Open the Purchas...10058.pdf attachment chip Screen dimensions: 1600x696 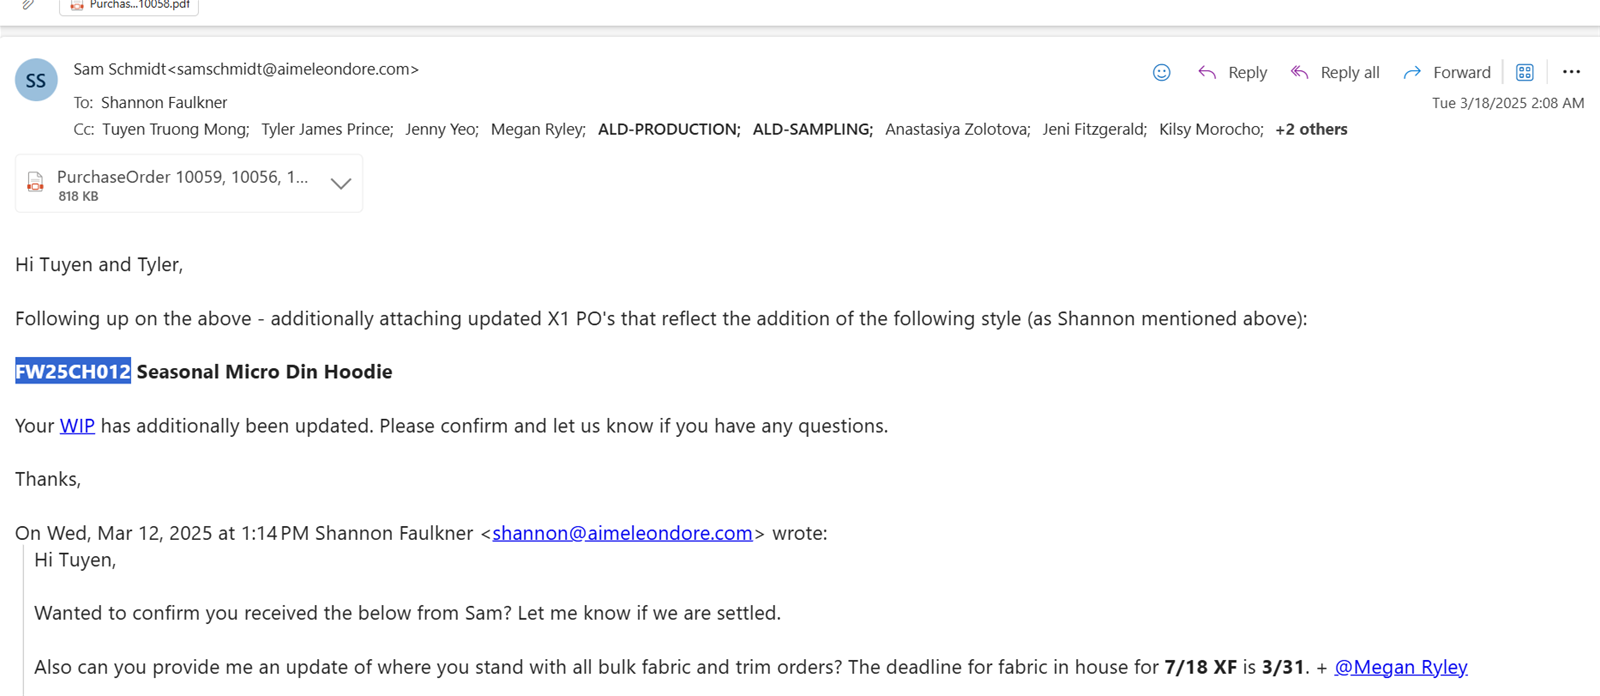pyautogui.click(x=129, y=6)
